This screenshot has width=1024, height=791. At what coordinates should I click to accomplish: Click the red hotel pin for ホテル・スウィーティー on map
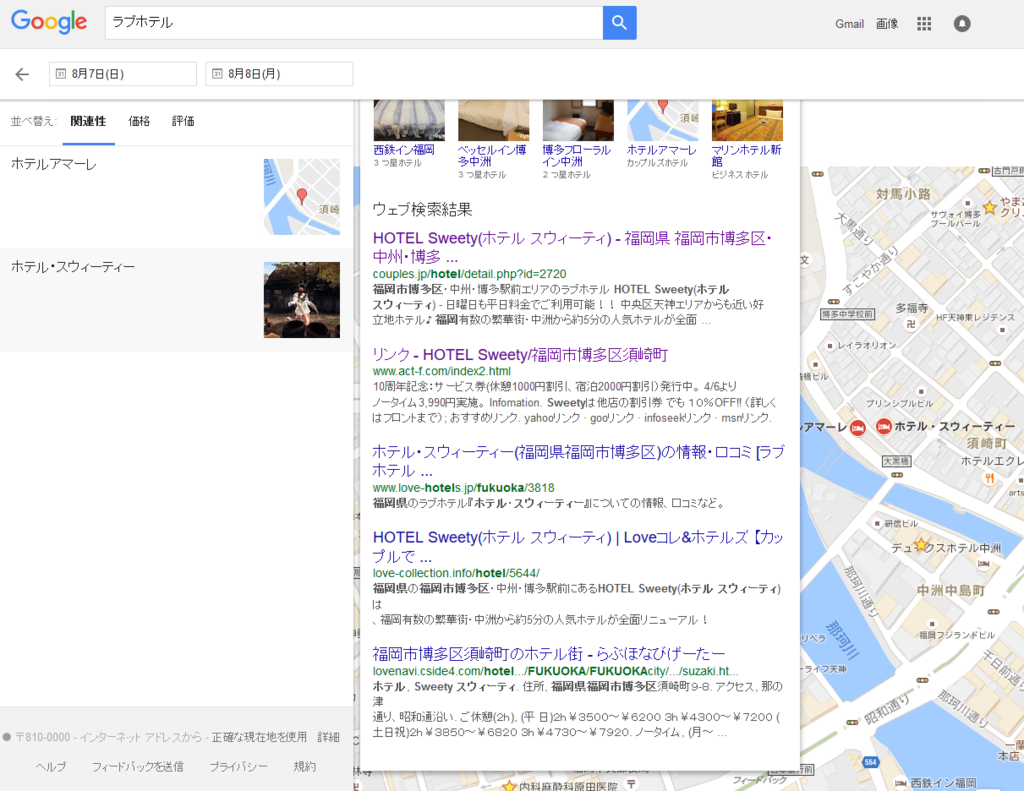point(884,427)
